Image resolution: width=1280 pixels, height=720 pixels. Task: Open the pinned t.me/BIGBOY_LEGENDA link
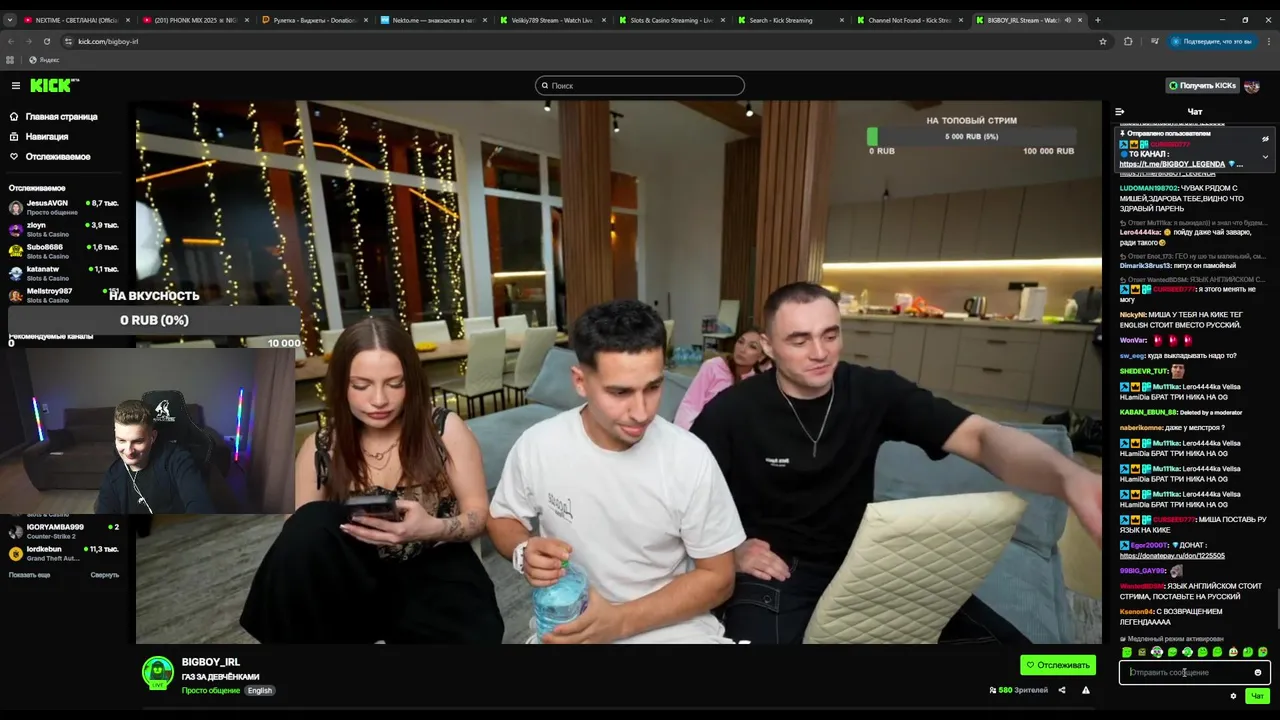[x=1172, y=164]
